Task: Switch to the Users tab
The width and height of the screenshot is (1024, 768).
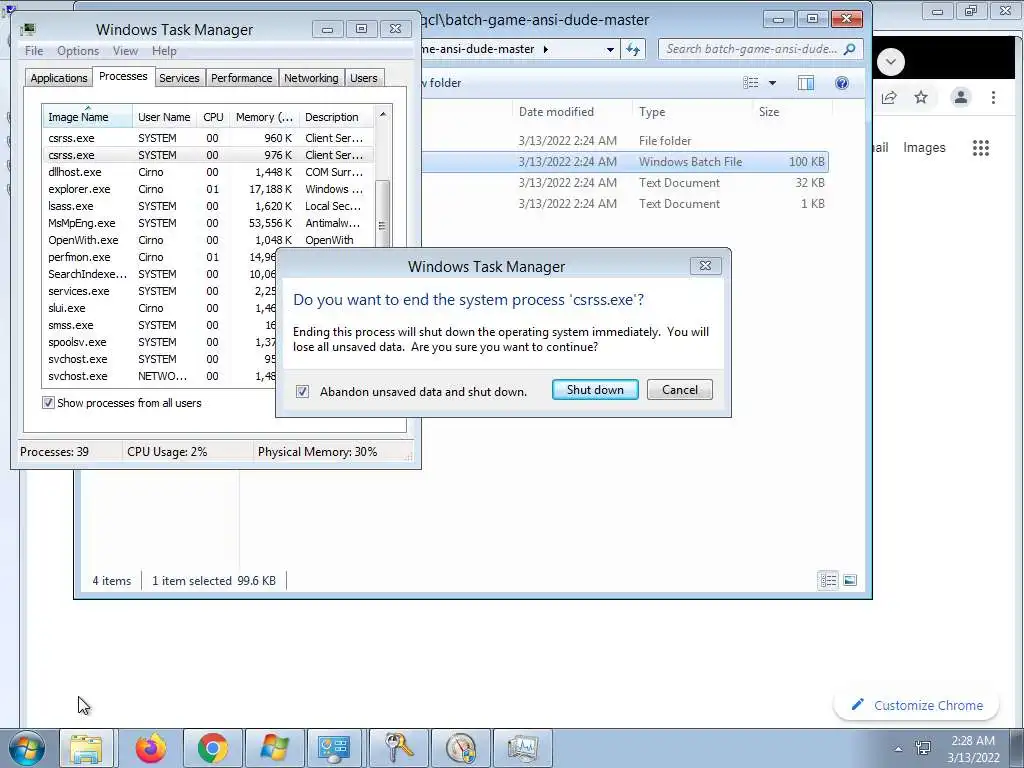Action: point(364,78)
